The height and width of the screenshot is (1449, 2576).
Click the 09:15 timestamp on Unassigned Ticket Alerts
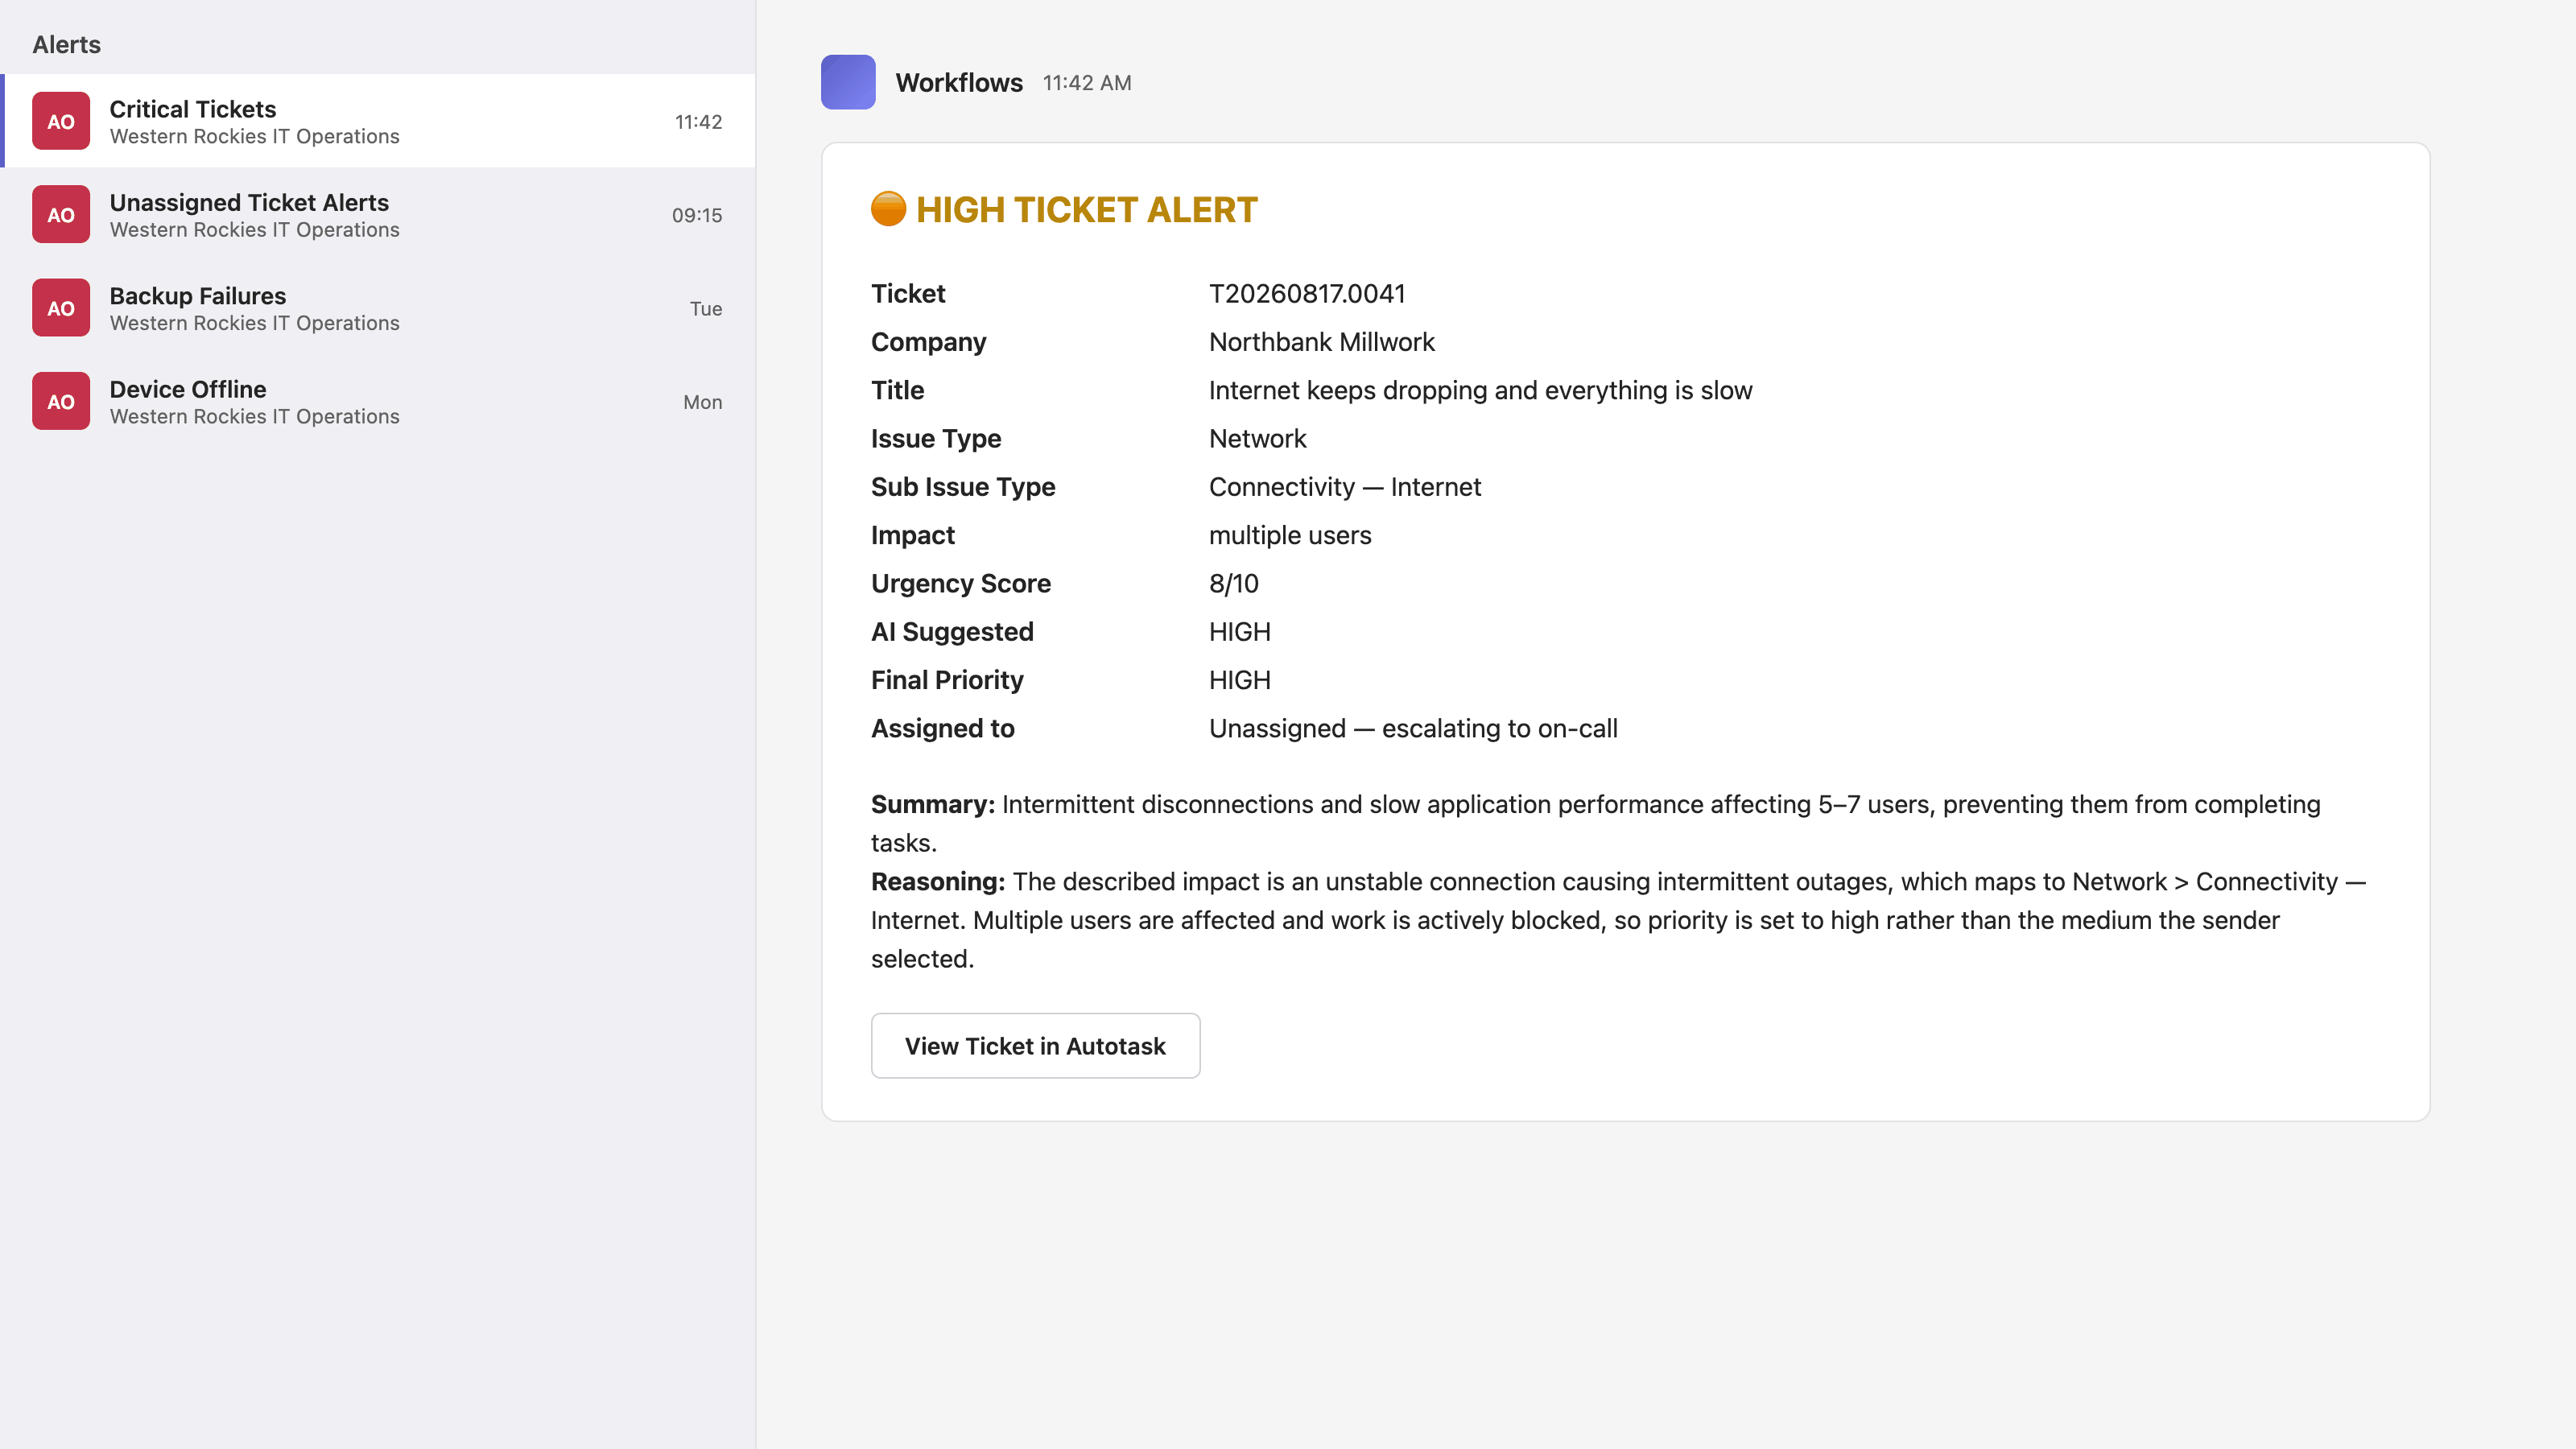click(697, 215)
